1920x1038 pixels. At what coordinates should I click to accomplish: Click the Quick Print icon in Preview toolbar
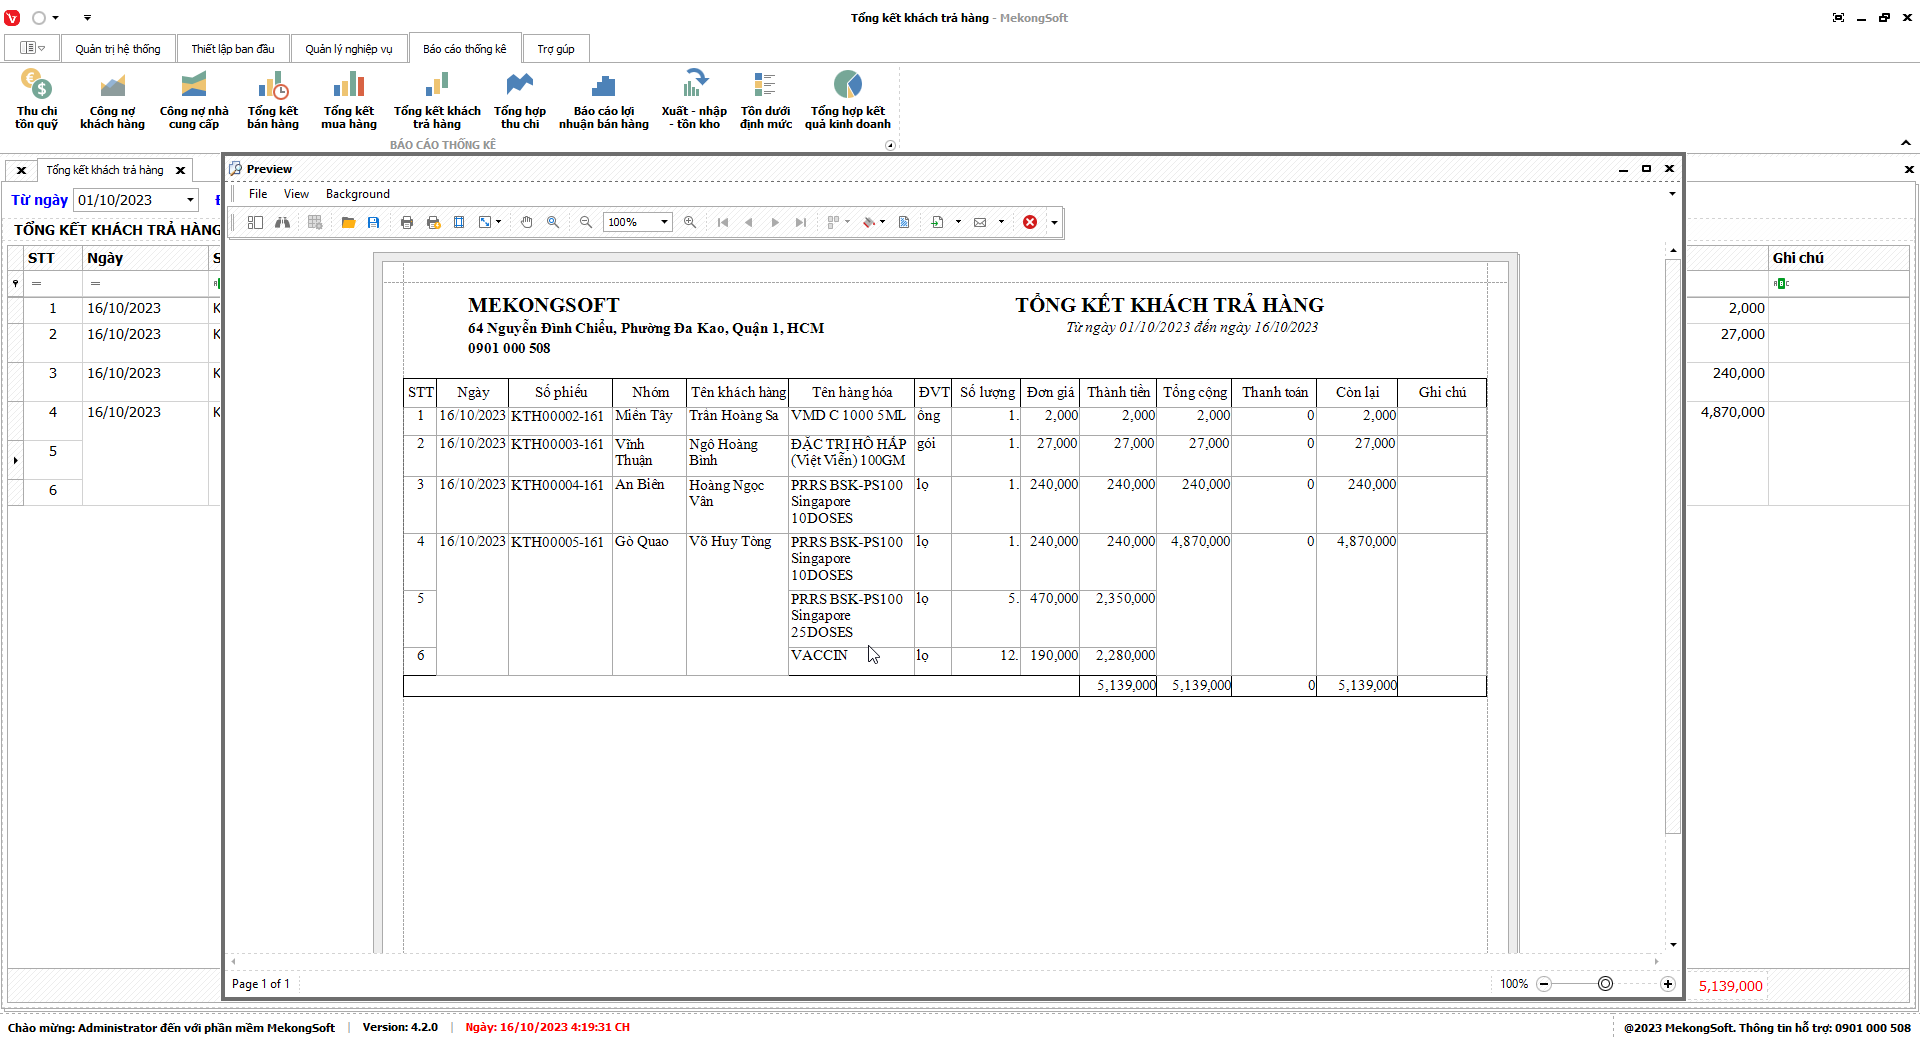(x=433, y=222)
